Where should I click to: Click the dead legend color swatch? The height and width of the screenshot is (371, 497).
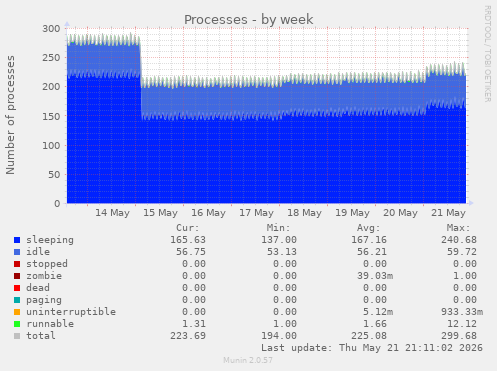click(x=17, y=288)
